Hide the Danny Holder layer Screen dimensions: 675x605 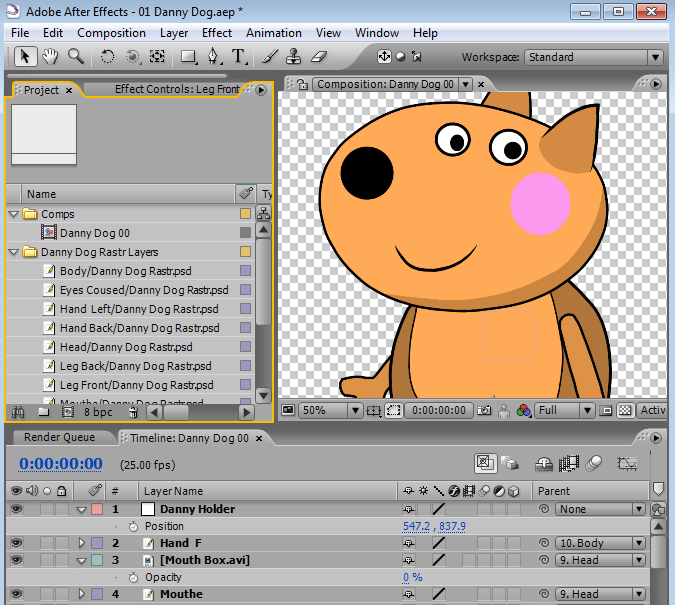[16, 509]
